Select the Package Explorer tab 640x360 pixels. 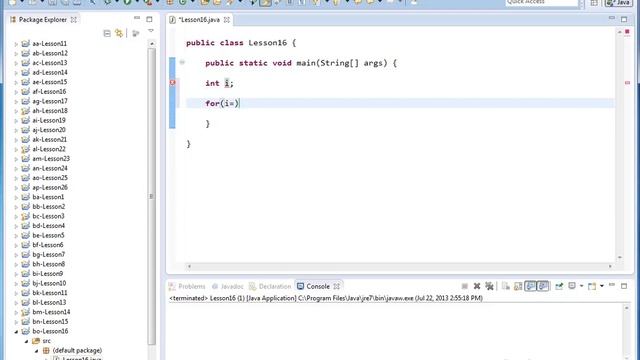(x=43, y=20)
